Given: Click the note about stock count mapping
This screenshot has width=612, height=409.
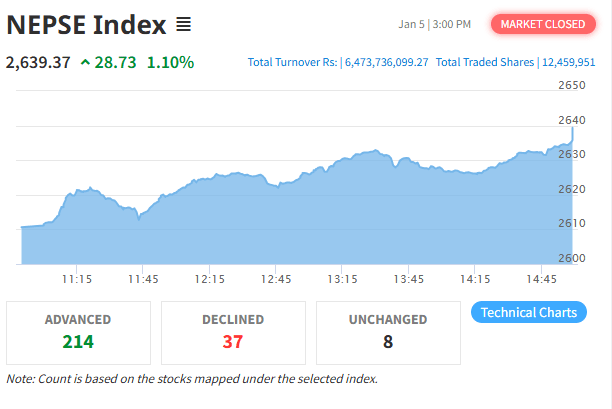Looking at the screenshot, I should [x=192, y=379].
